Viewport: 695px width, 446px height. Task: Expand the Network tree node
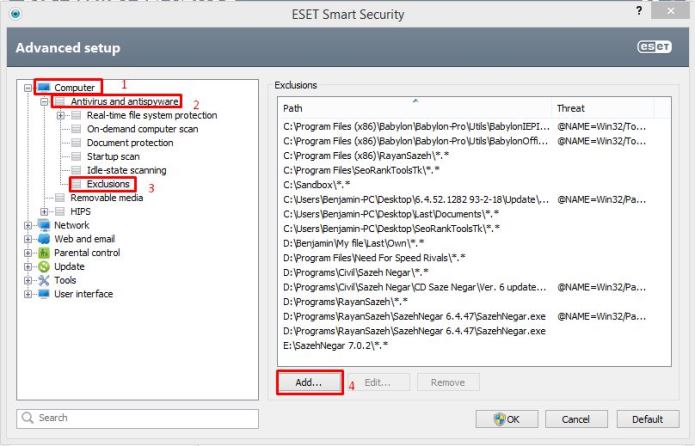[x=28, y=225]
